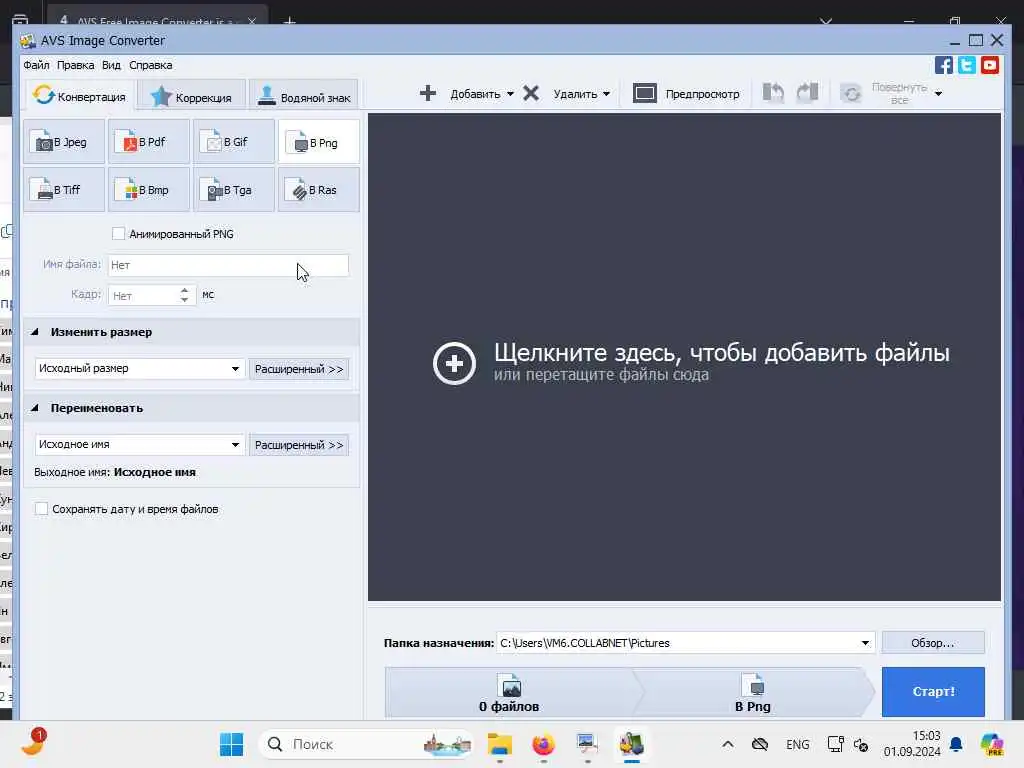The width and height of the screenshot is (1024, 768).
Task: Collapse the Resize section
Action: click(35, 332)
